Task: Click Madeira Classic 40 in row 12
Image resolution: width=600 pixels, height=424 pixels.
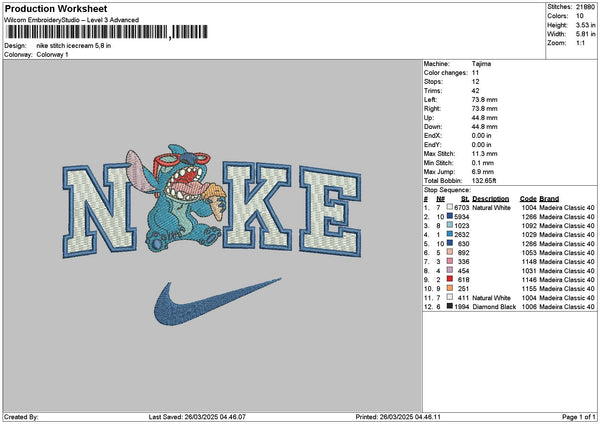Action: 567,307
